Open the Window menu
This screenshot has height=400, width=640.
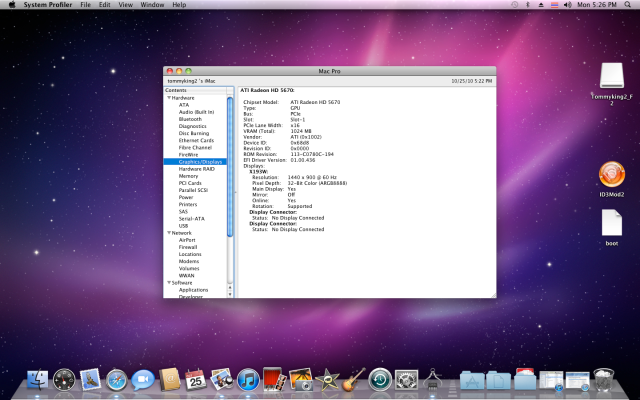click(152, 5)
